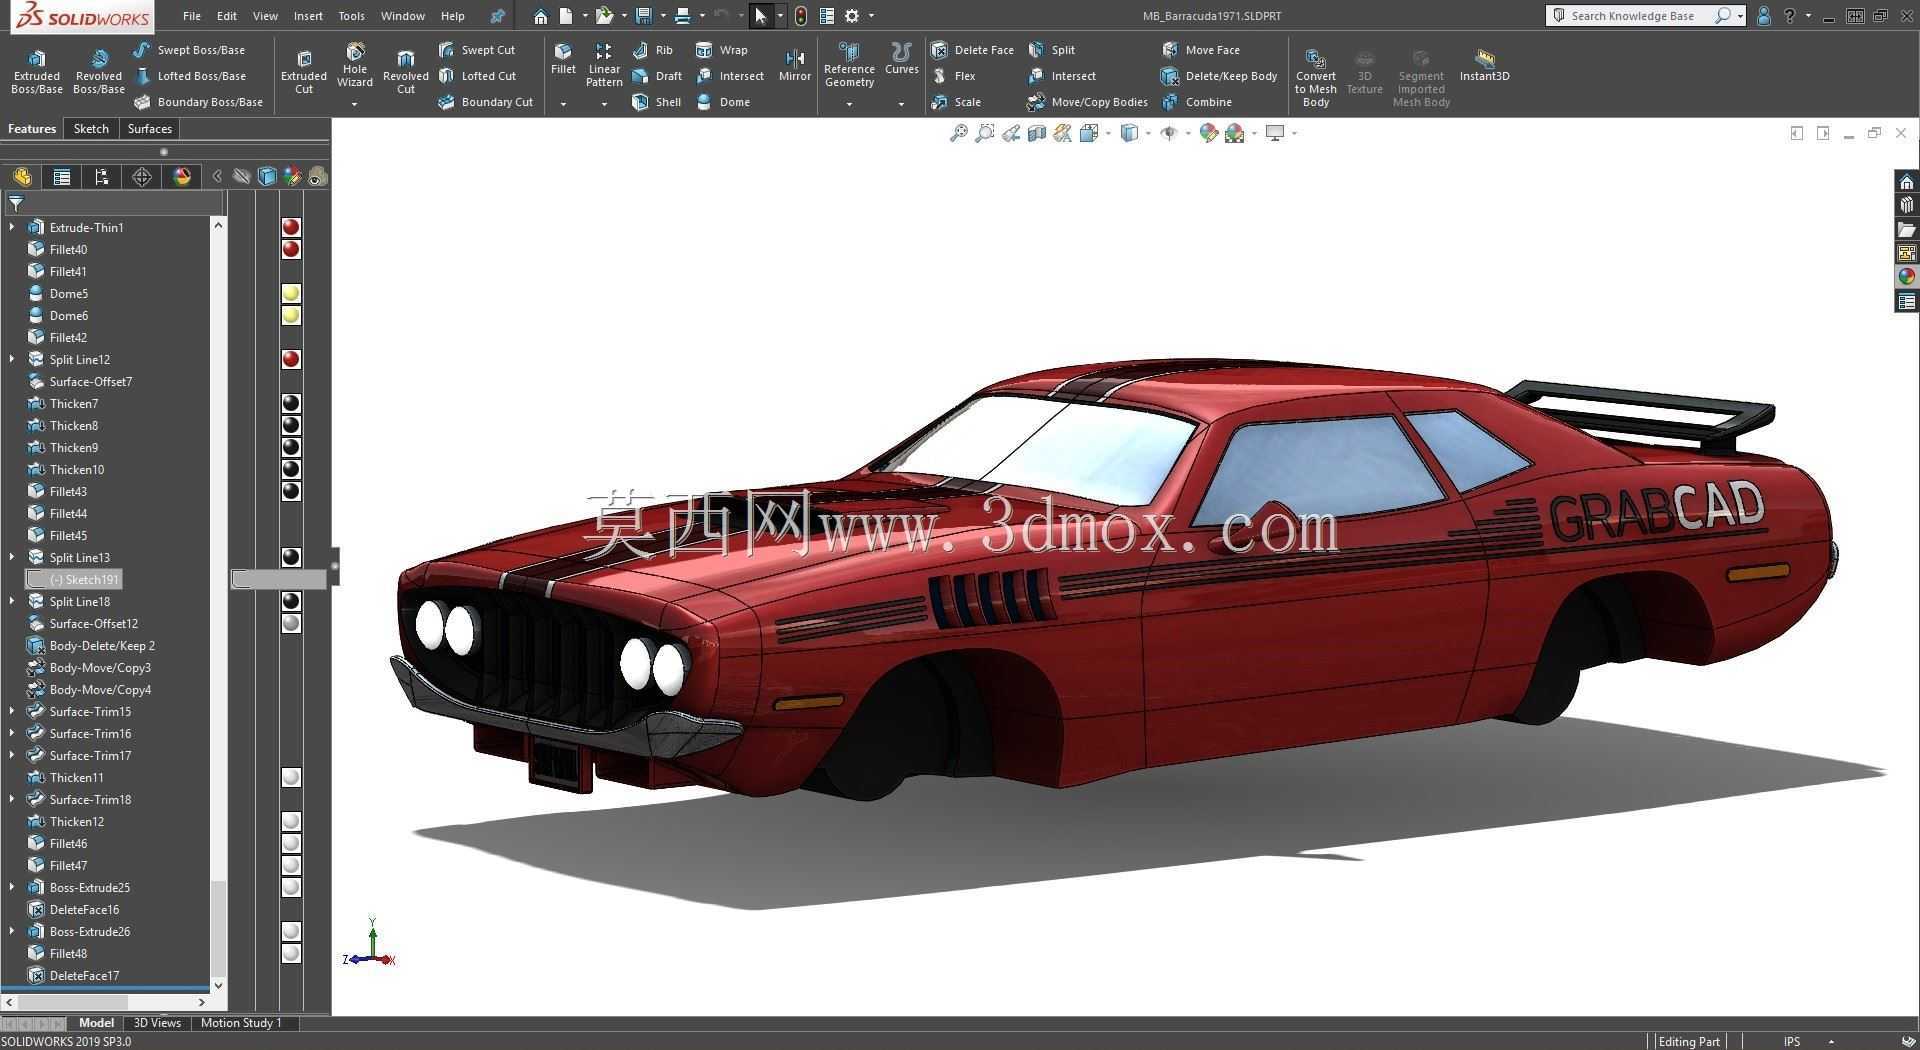Switch to the 3D Views tab
This screenshot has height=1050, width=1920.
[x=157, y=1023]
